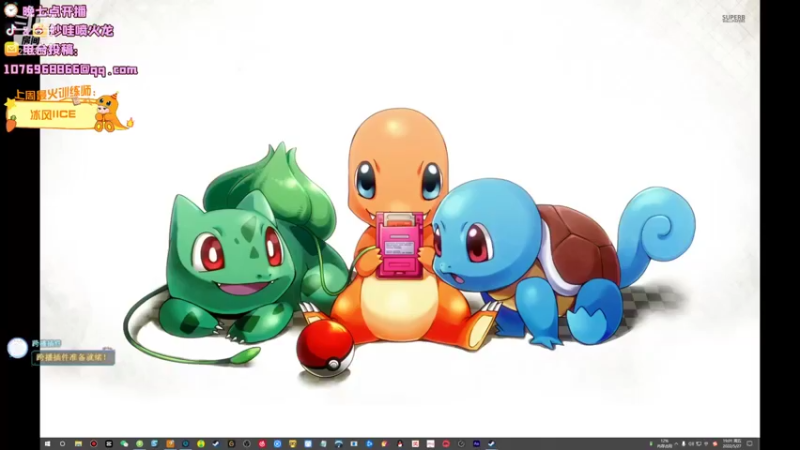Image resolution: width=800 pixels, height=450 pixels.
Task: Open the green circle taskbar app
Action: (x=139, y=444)
